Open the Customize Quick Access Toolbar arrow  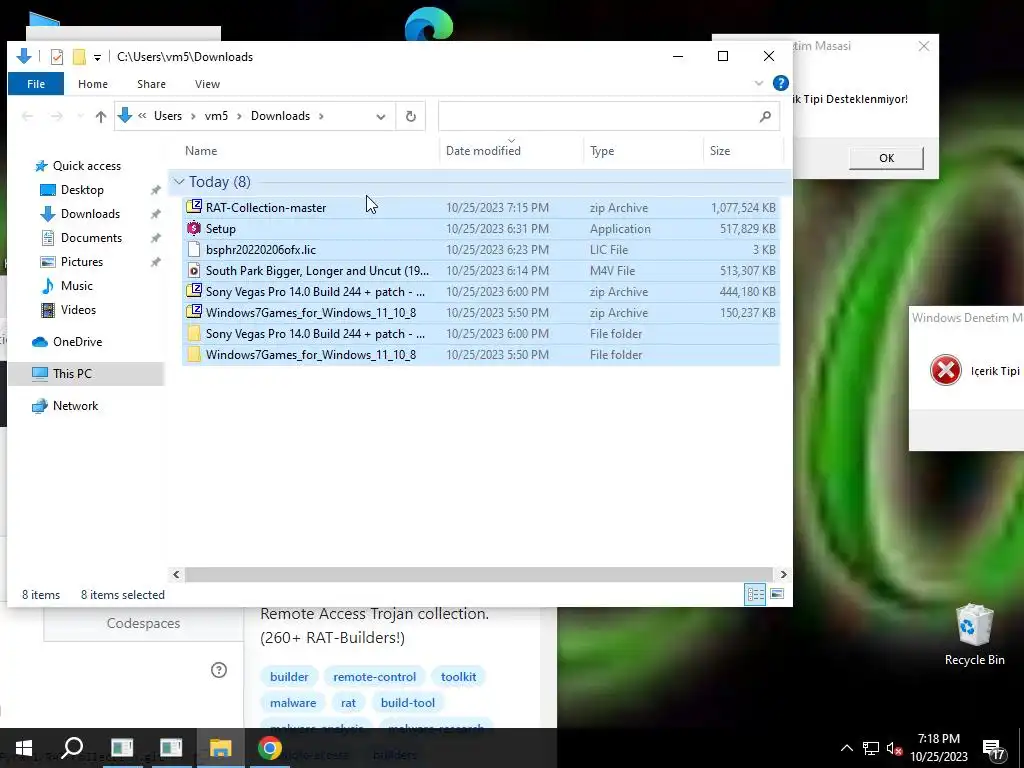pyautogui.click(x=97, y=57)
